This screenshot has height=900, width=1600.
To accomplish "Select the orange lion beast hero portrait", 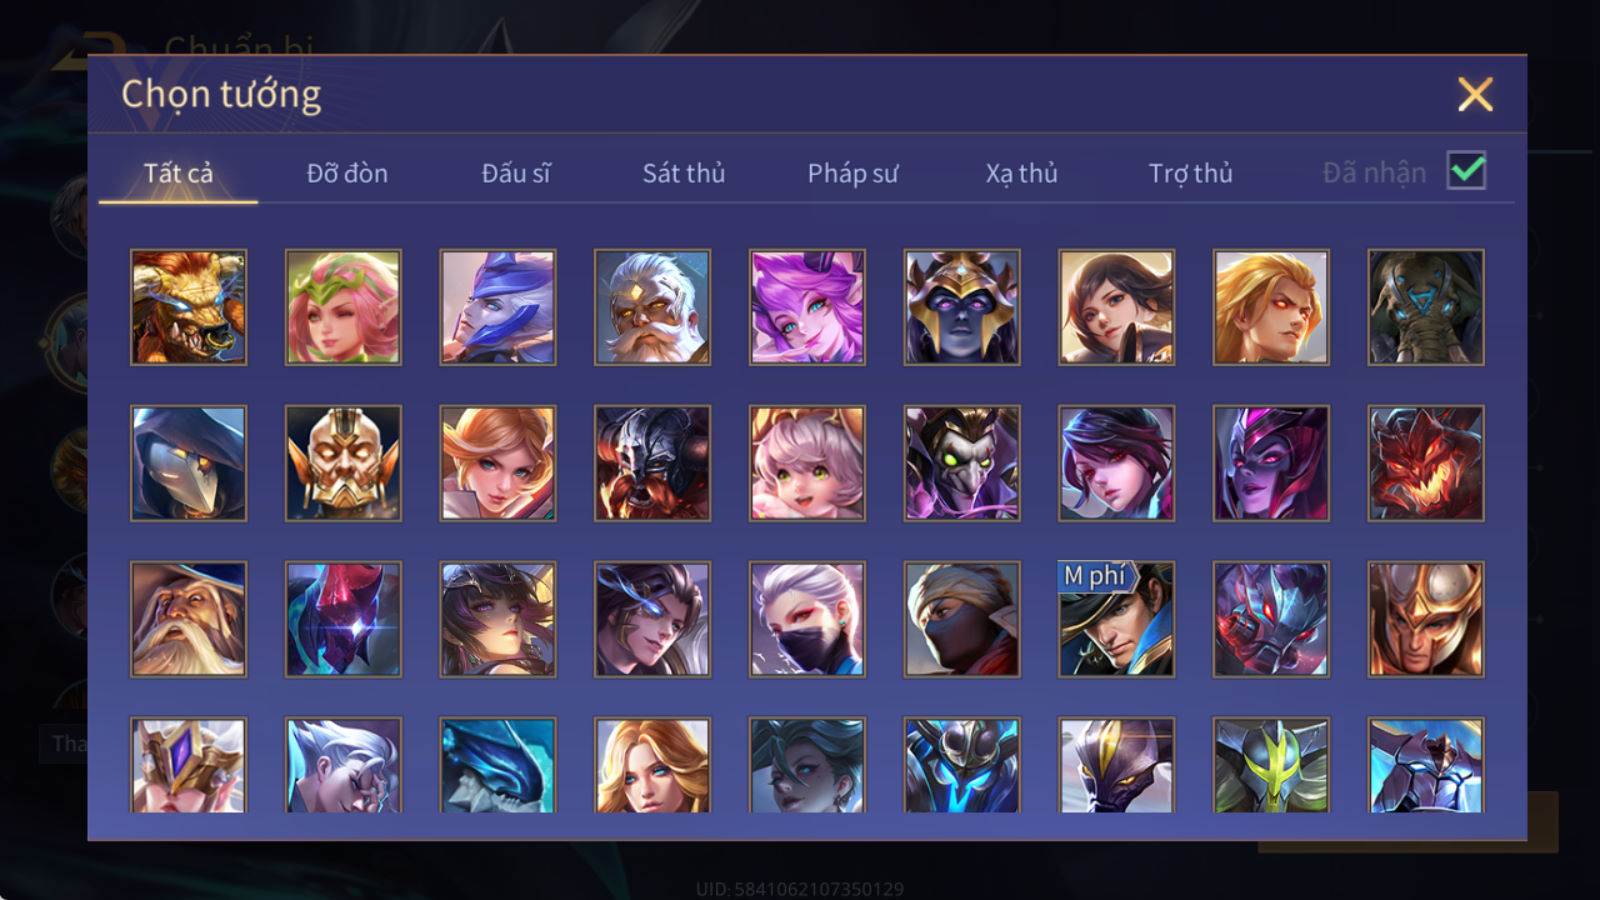I will click(x=188, y=307).
